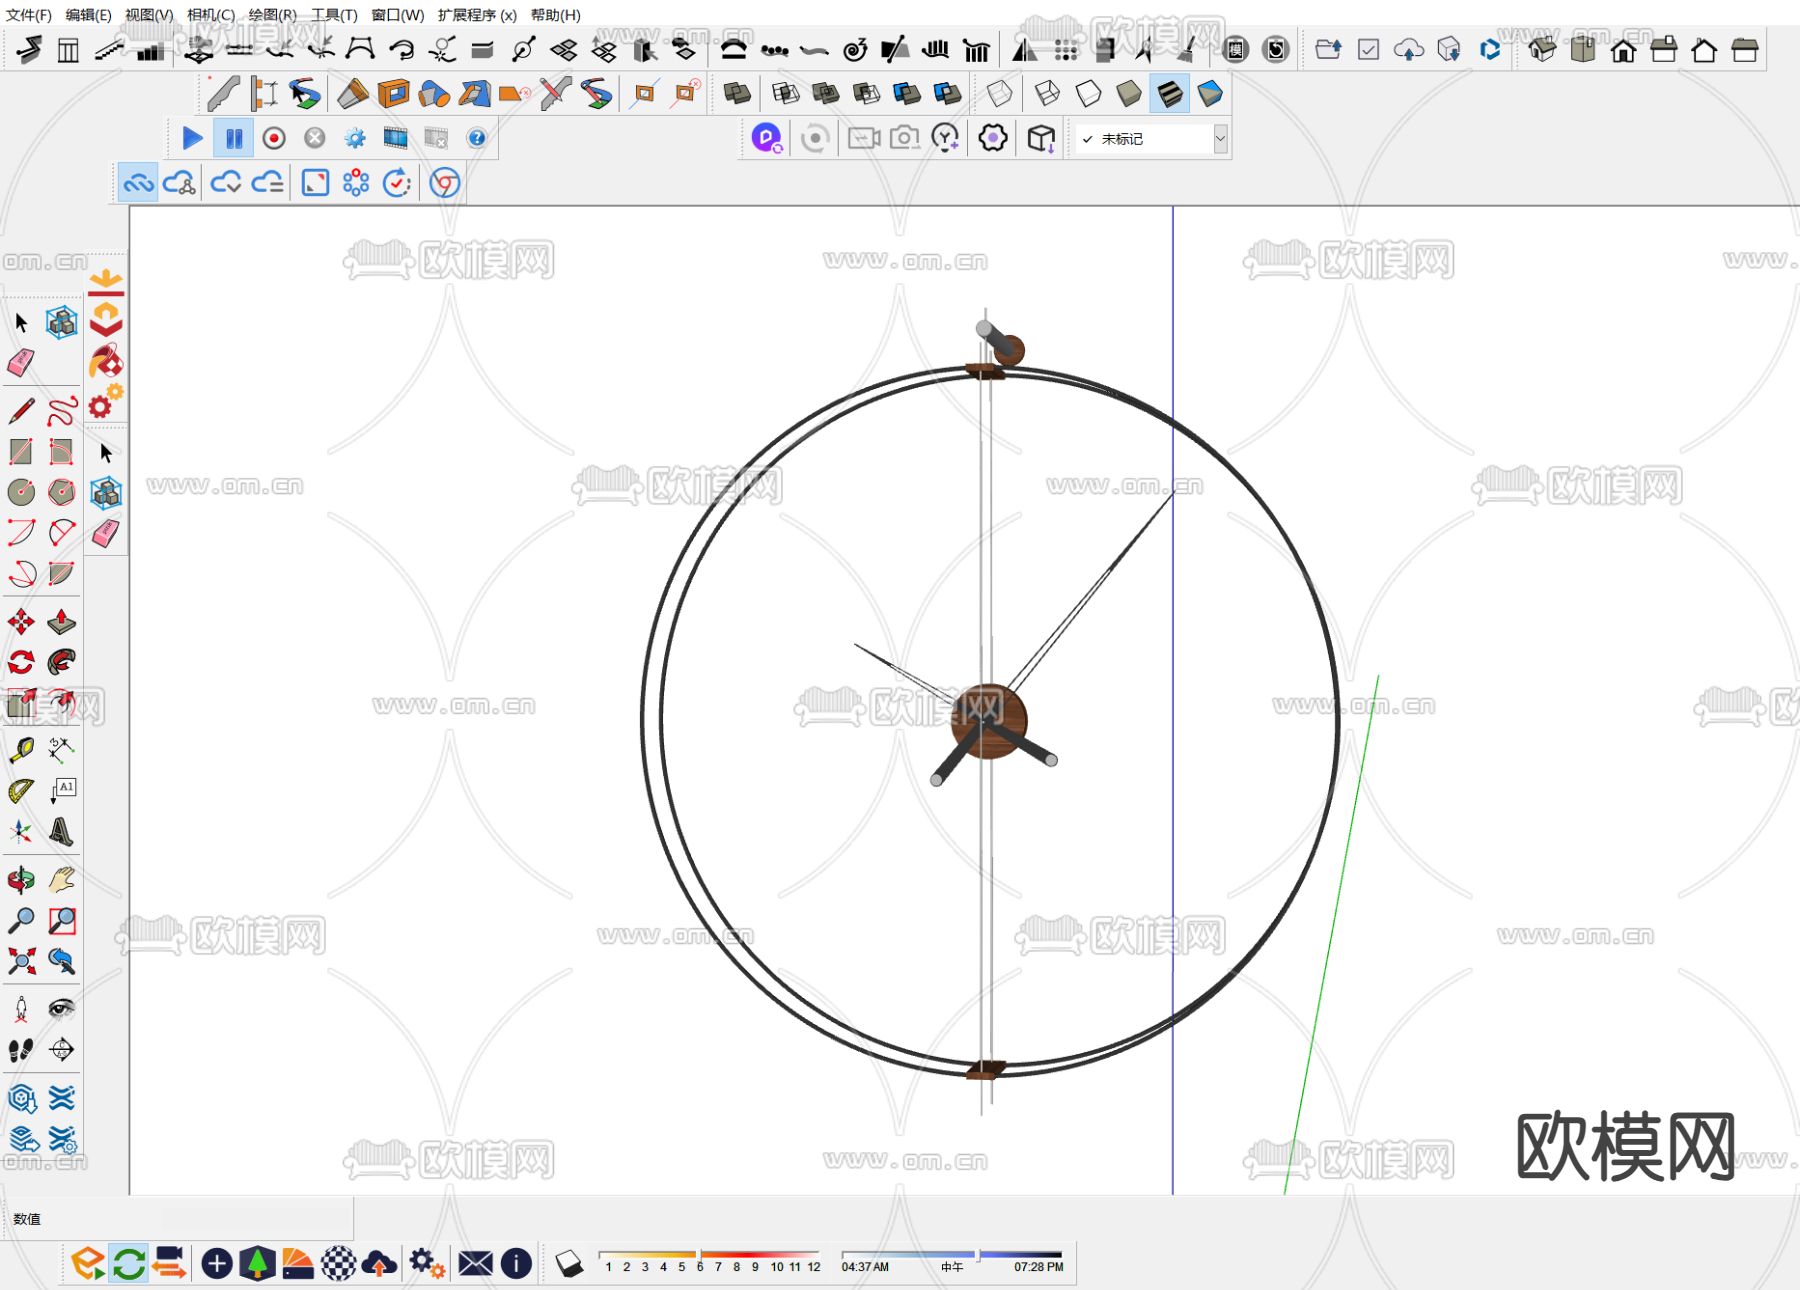The image size is (1800, 1290).
Task: Select the Paint Bucket tool
Action: coord(106,361)
